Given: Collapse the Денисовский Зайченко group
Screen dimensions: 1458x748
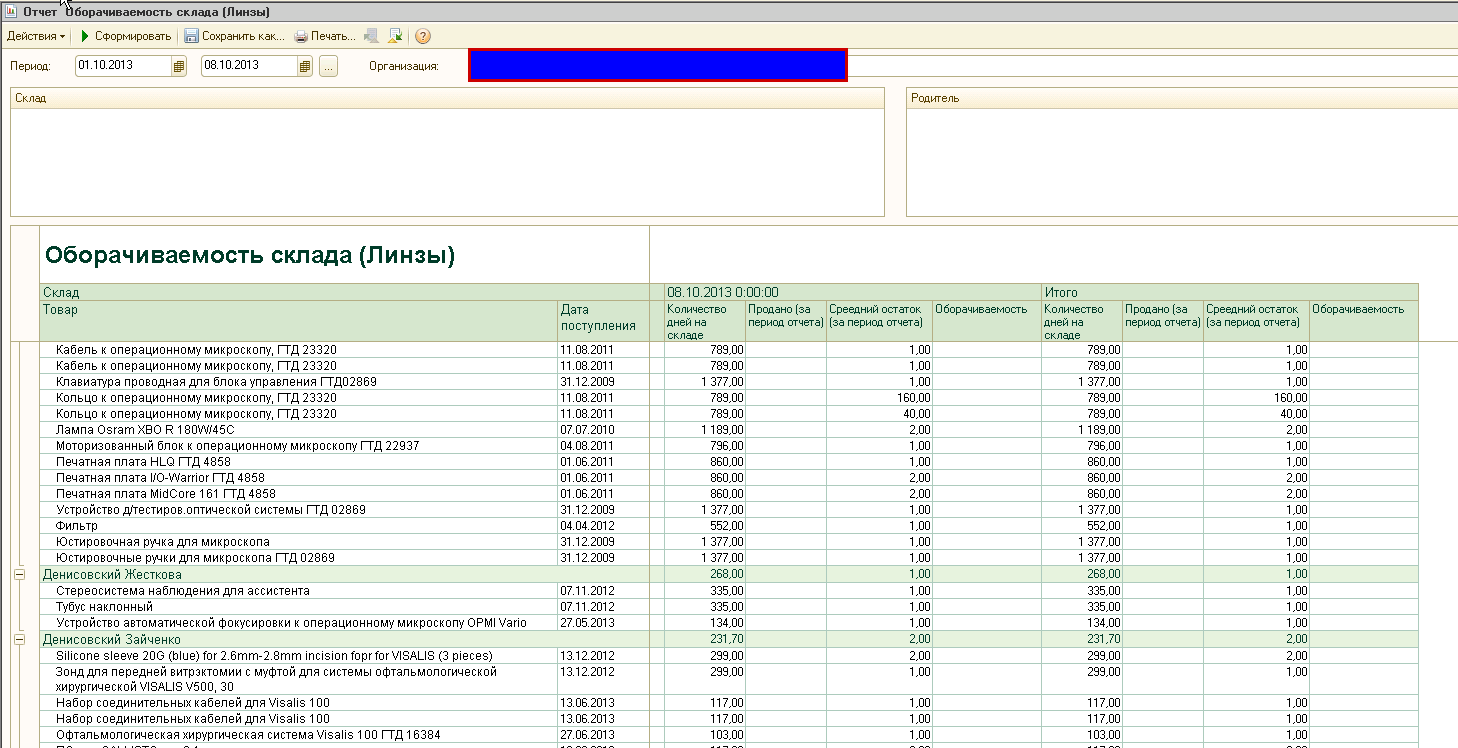Looking at the screenshot, I should tap(19, 639).
